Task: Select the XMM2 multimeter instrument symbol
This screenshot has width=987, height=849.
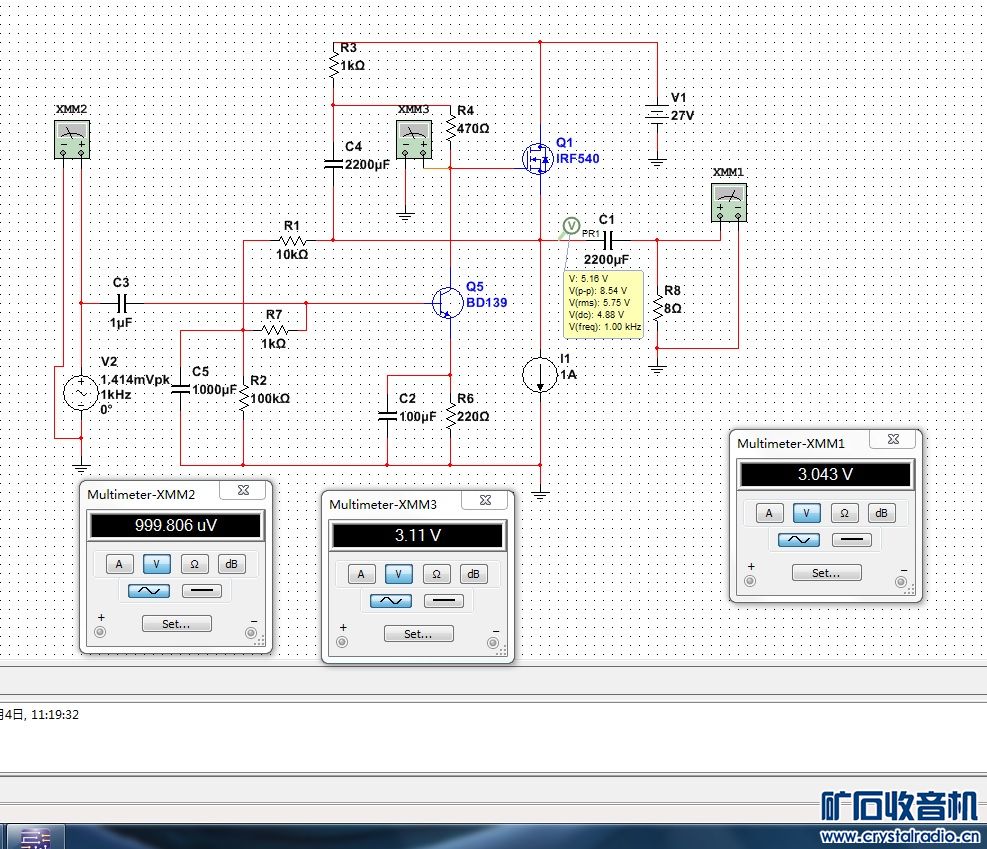Action: point(70,139)
